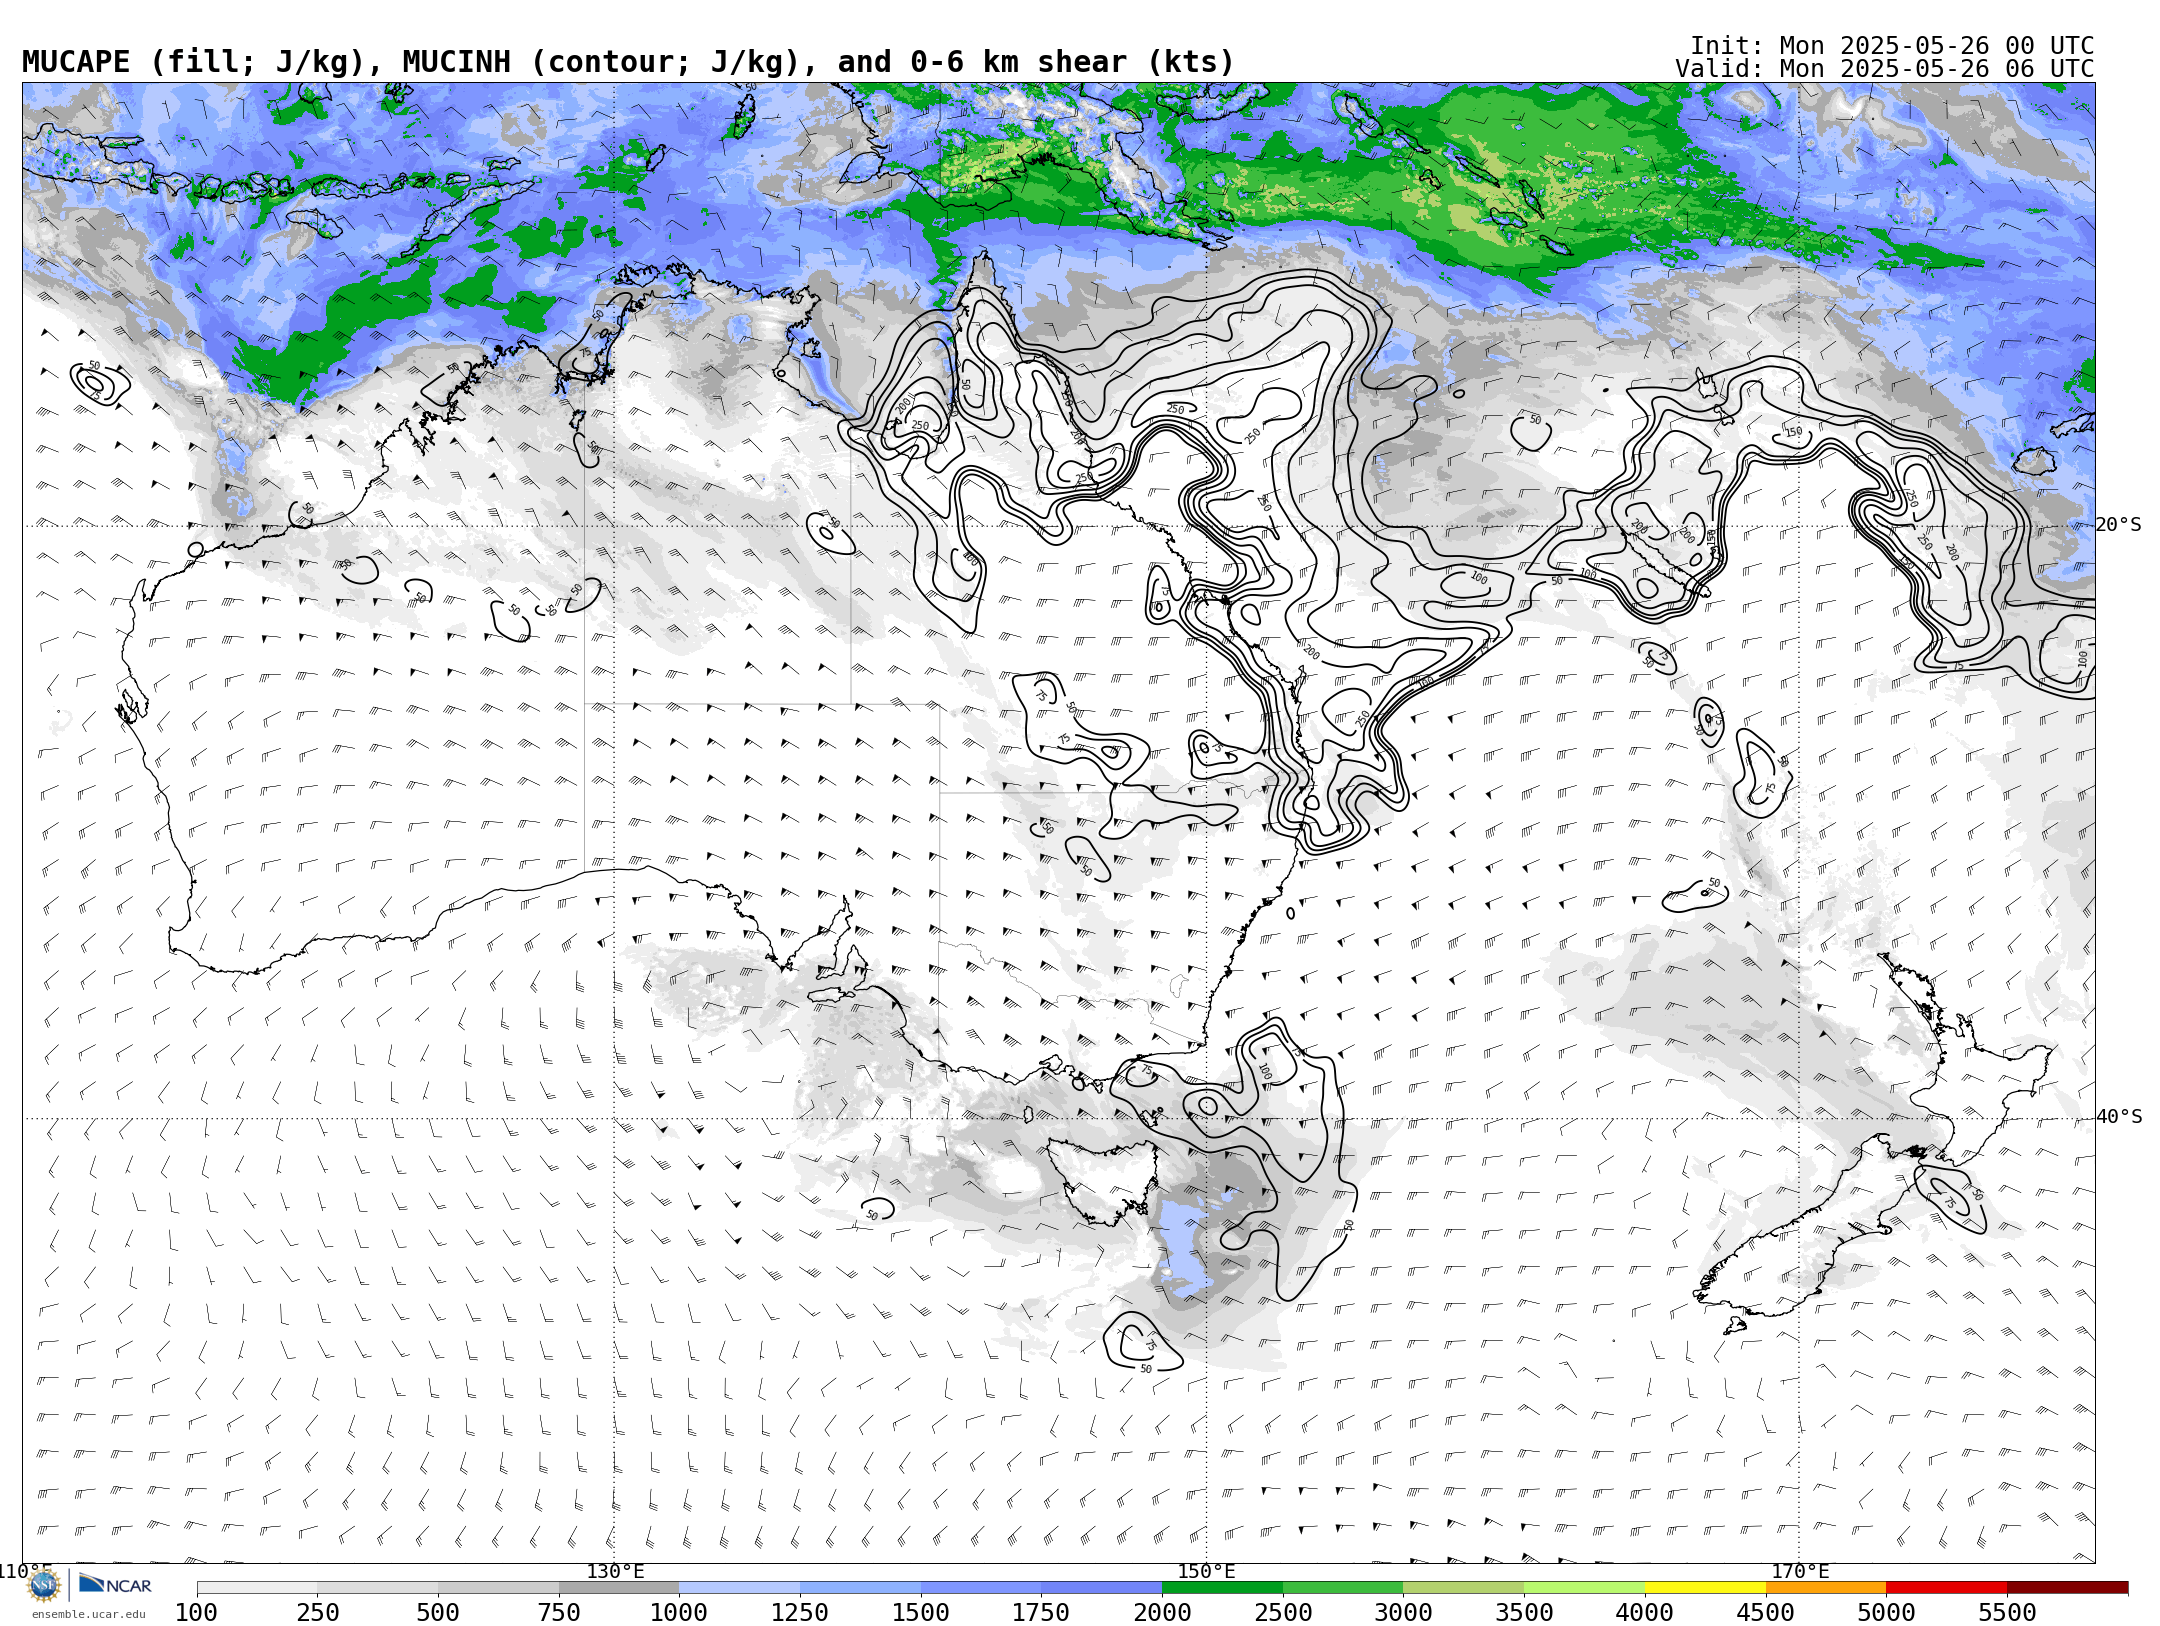Click the colorbar label 3500
The image size is (2160, 1626).
click(1525, 1612)
